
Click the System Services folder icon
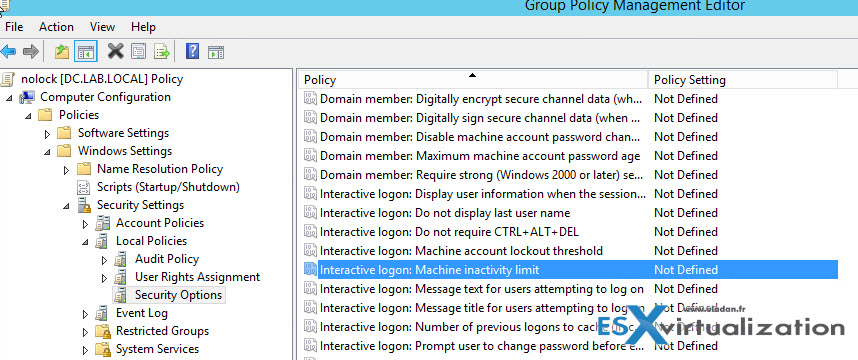[102, 349]
